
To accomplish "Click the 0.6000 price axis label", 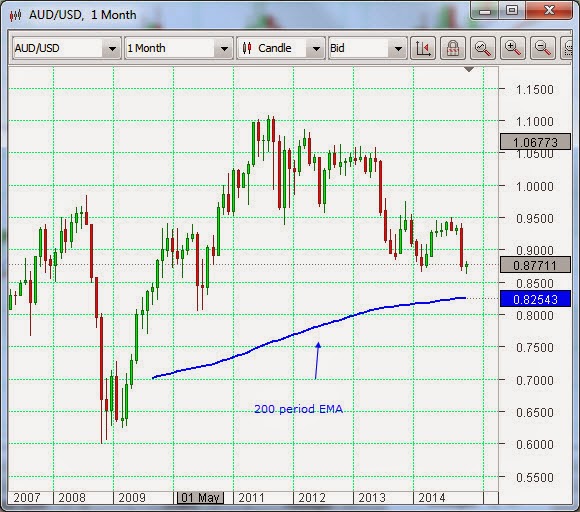I will [x=535, y=444].
